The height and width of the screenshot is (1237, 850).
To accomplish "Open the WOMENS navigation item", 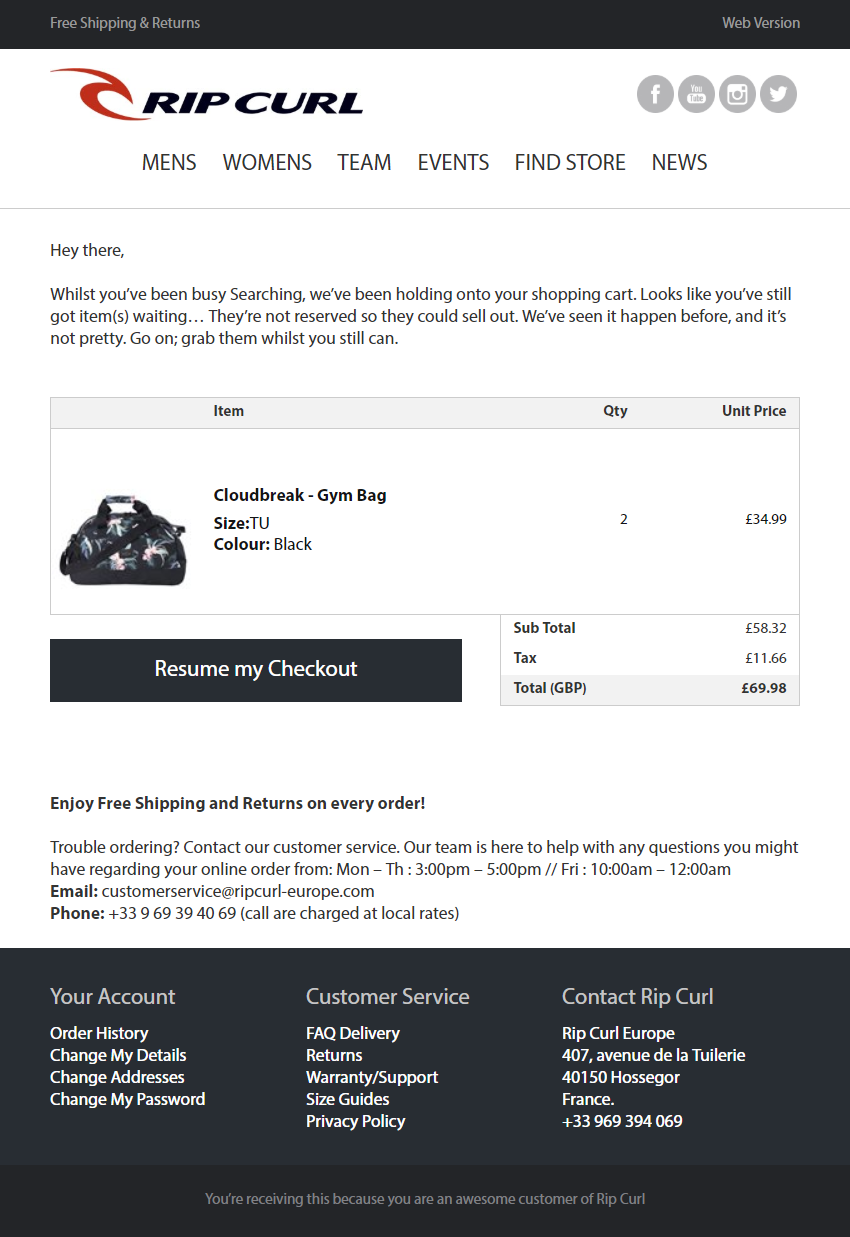I will pos(267,162).
